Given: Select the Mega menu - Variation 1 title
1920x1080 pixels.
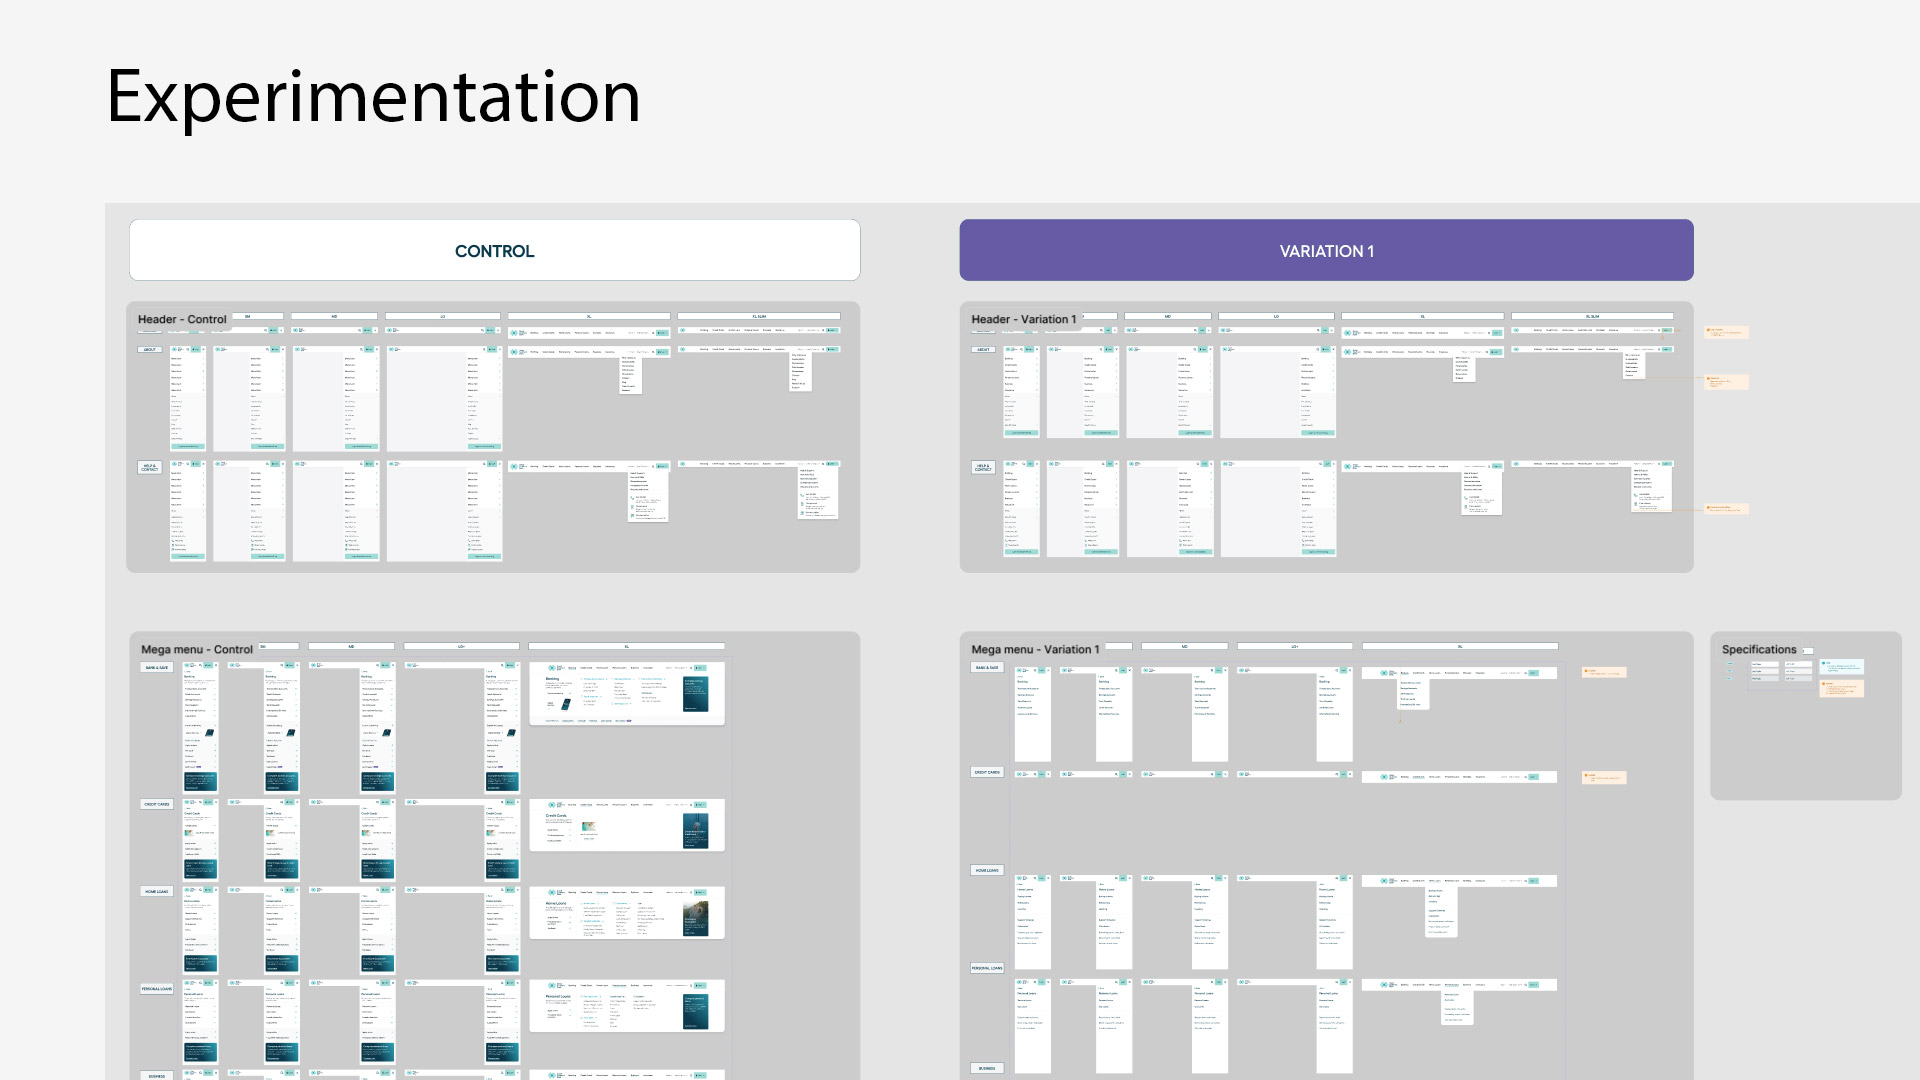Looking at the screenshot, I should pyautogui.click(x=1034, y=649).
